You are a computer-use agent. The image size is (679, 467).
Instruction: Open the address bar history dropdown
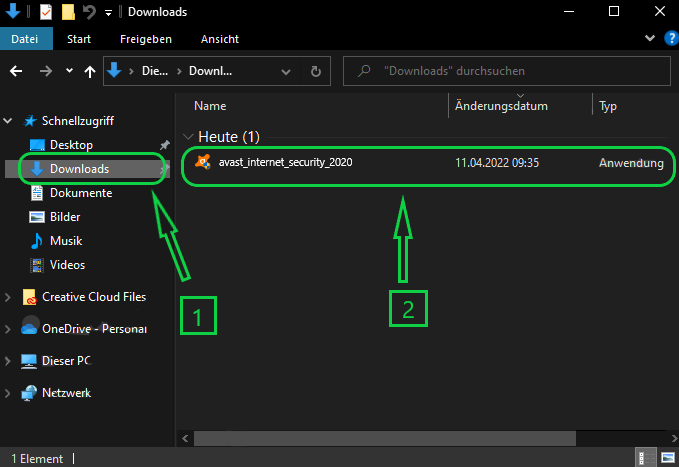pos(286,71)
